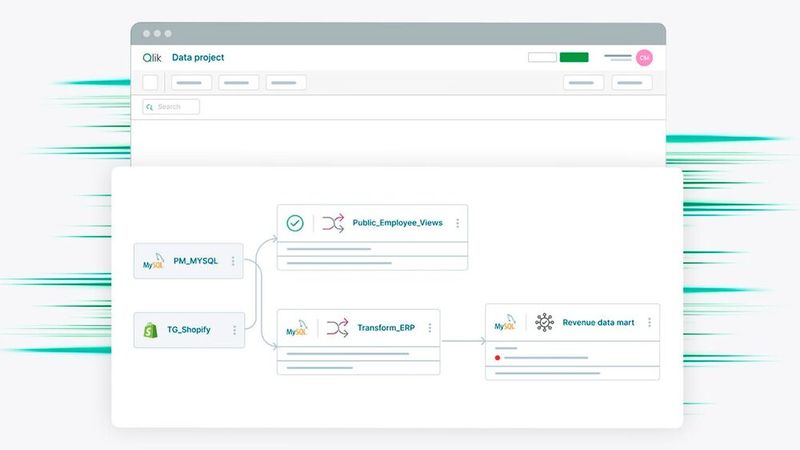Click the third placeholder toolbar tab
Screen dimensions: 800x450
(x=286, y=82)
